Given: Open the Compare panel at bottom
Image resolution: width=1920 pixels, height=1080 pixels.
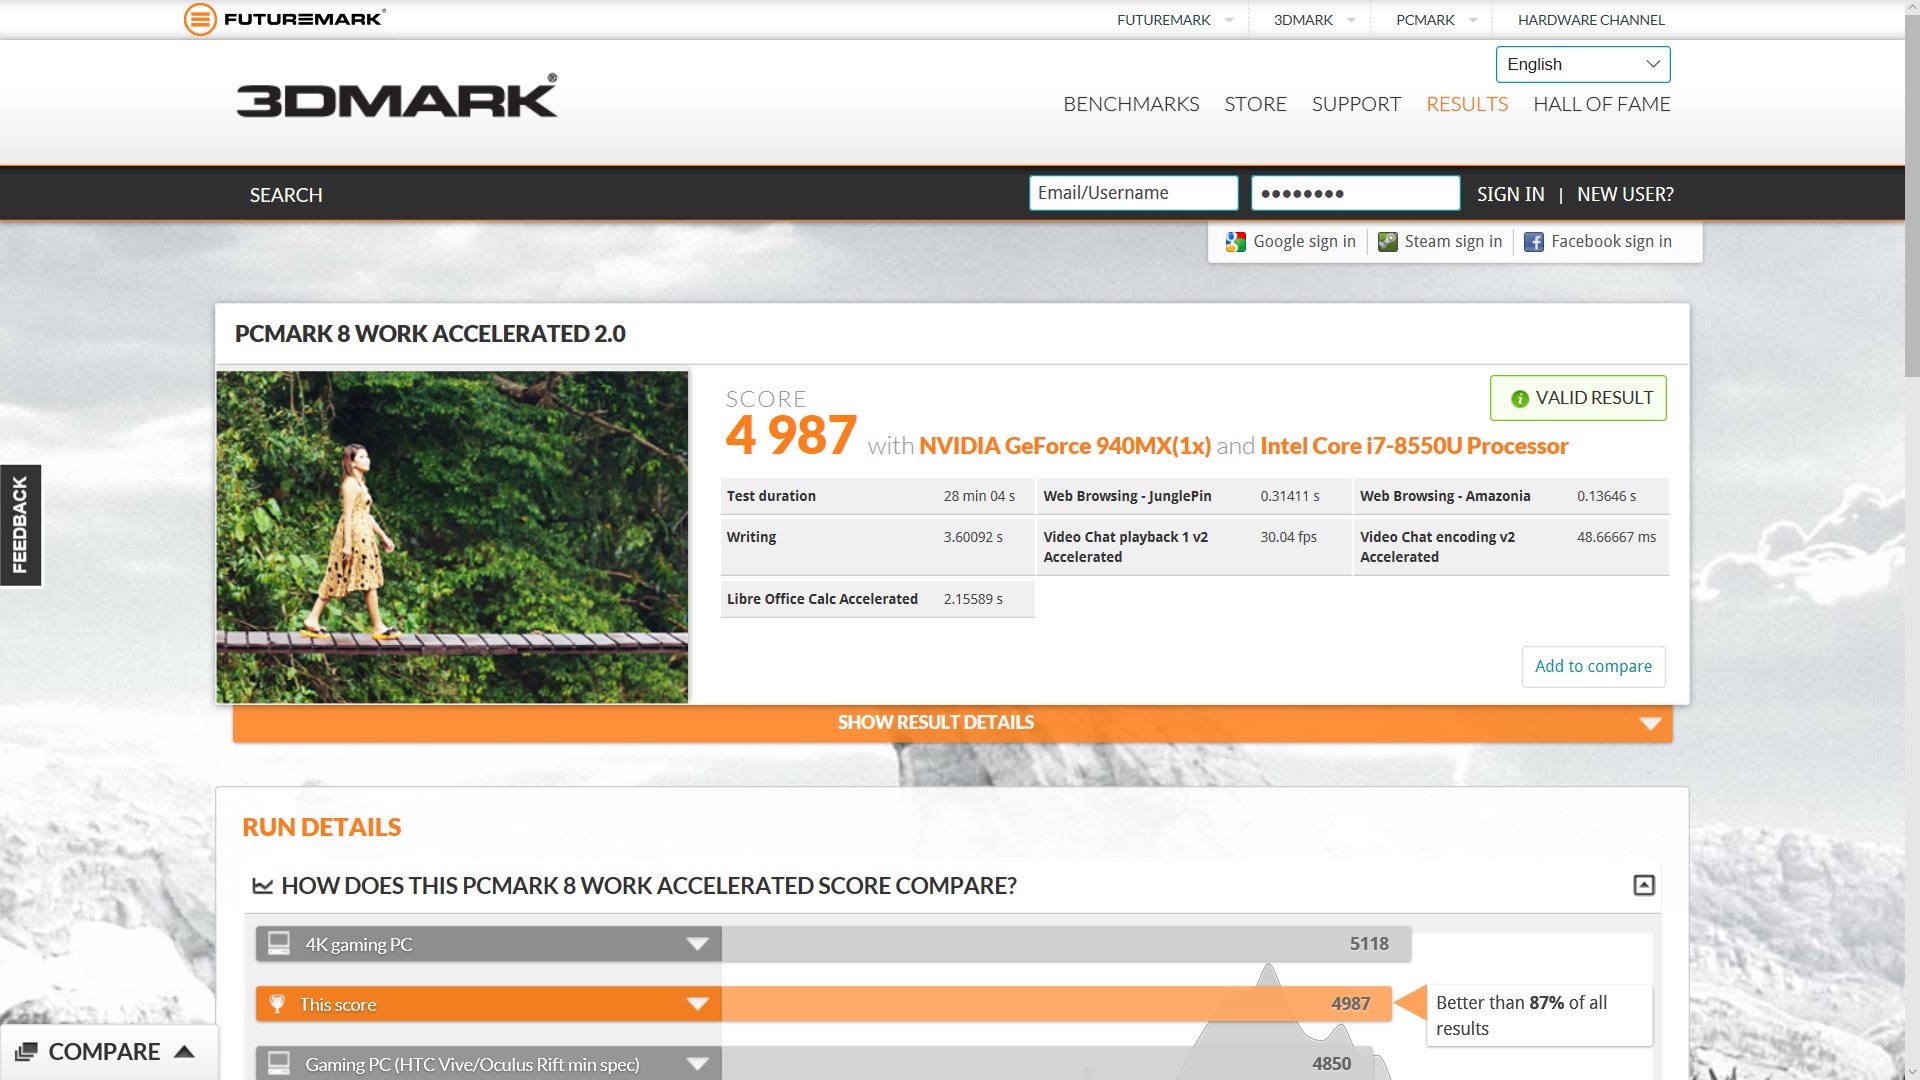Looking at the screenshot, I should click(105, 1052).
